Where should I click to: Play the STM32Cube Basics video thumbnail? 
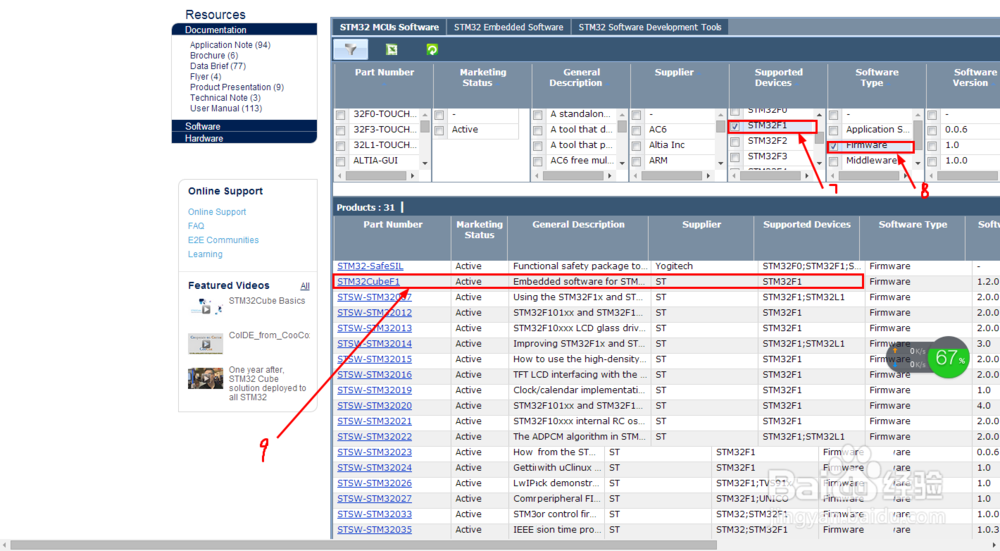click(205, 307)
